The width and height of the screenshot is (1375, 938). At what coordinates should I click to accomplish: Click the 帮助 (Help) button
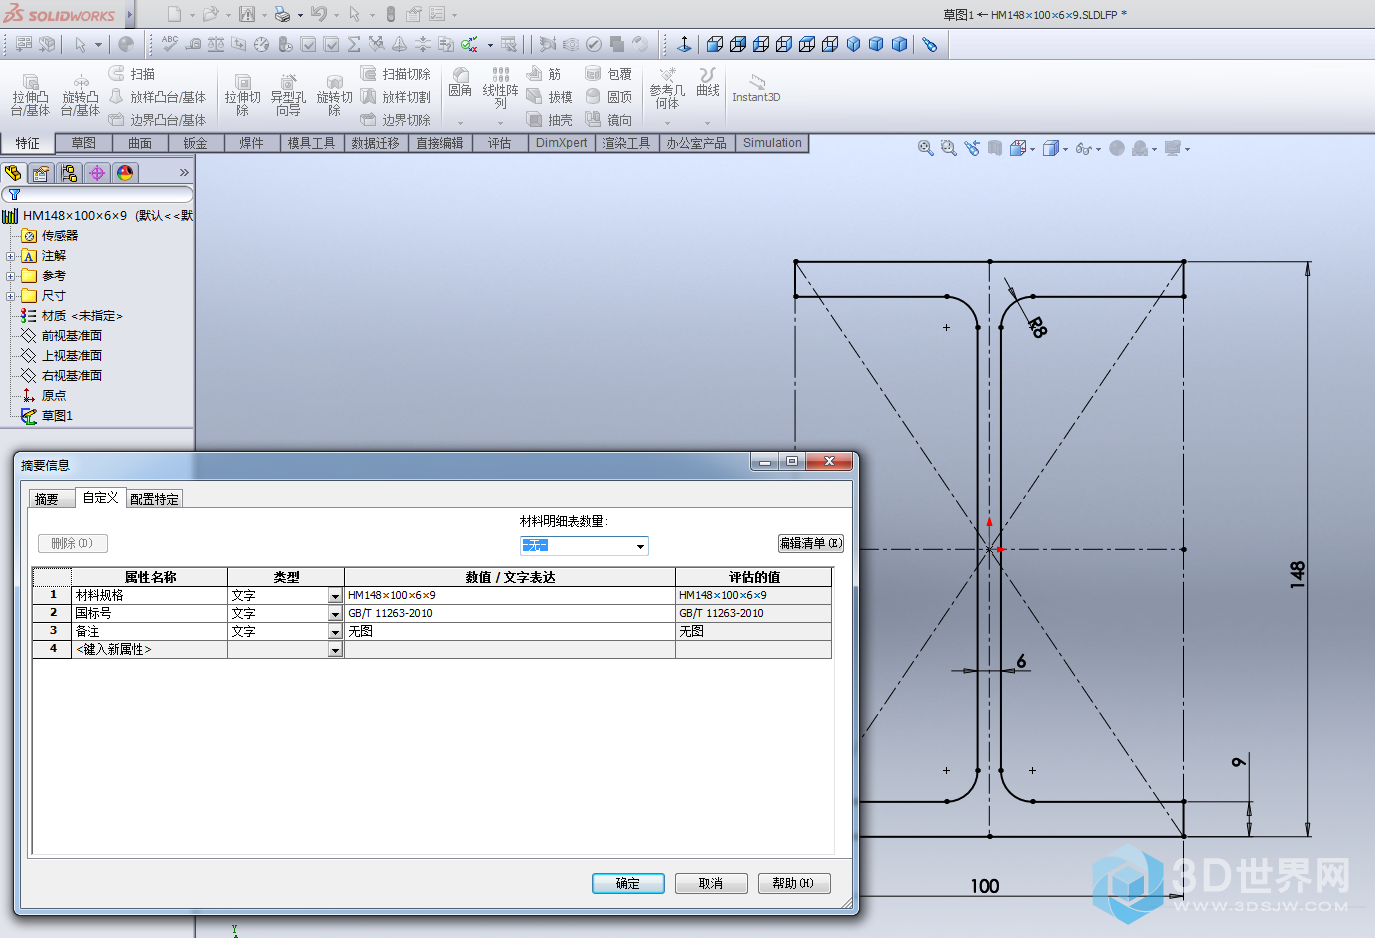click(794, 883)
